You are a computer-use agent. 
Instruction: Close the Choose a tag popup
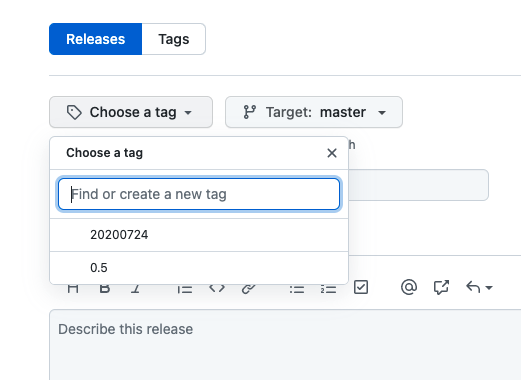click(332, 153)
